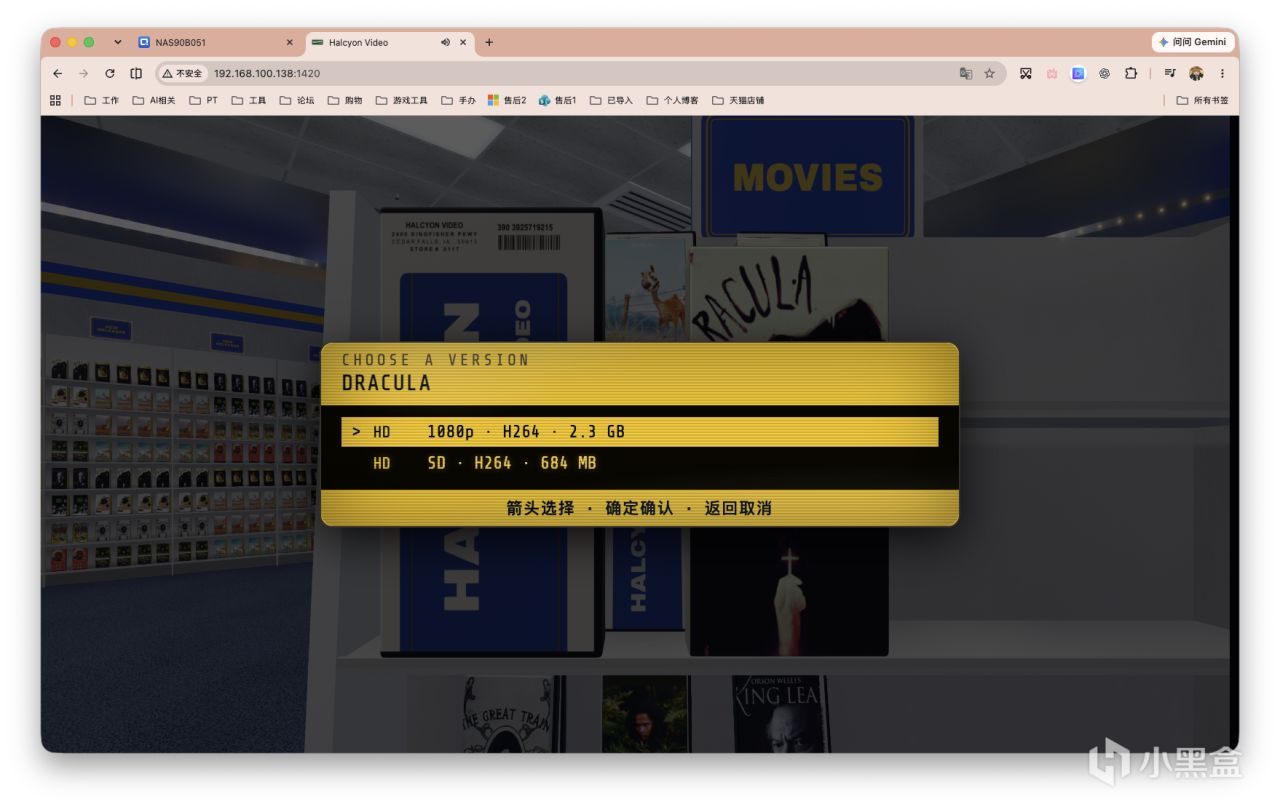
Task: Click the llama movie cover behind dialog
Action: 647,288
